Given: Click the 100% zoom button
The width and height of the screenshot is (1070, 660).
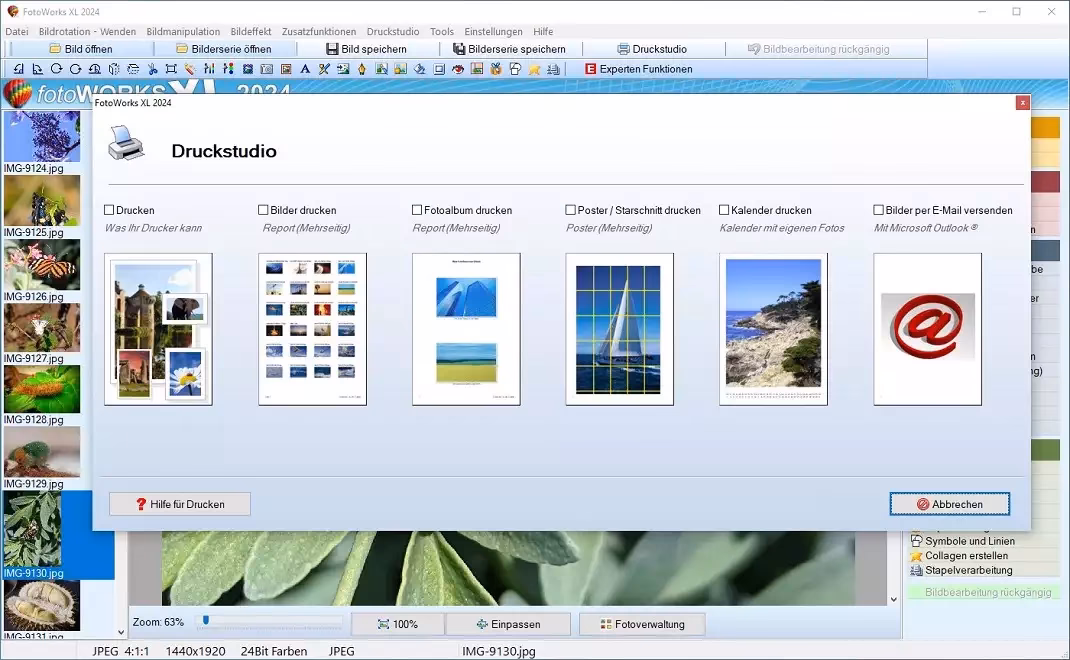Looking at the screenshot, I should point(397,624).
